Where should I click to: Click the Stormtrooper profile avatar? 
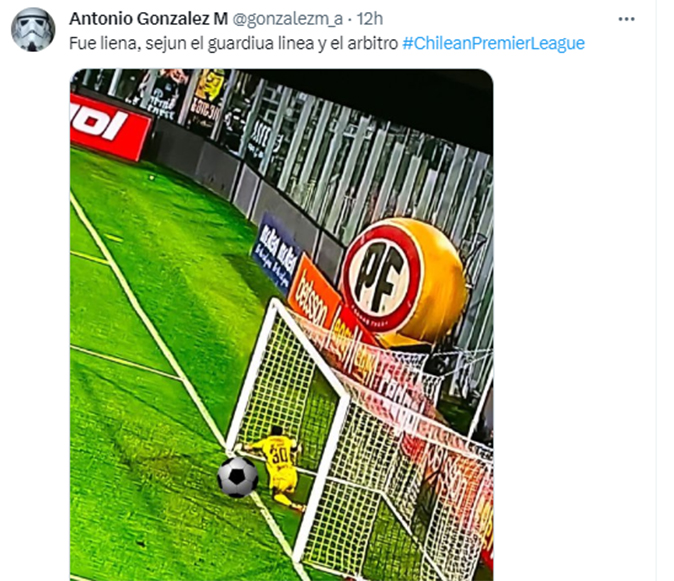coord(33,30)
